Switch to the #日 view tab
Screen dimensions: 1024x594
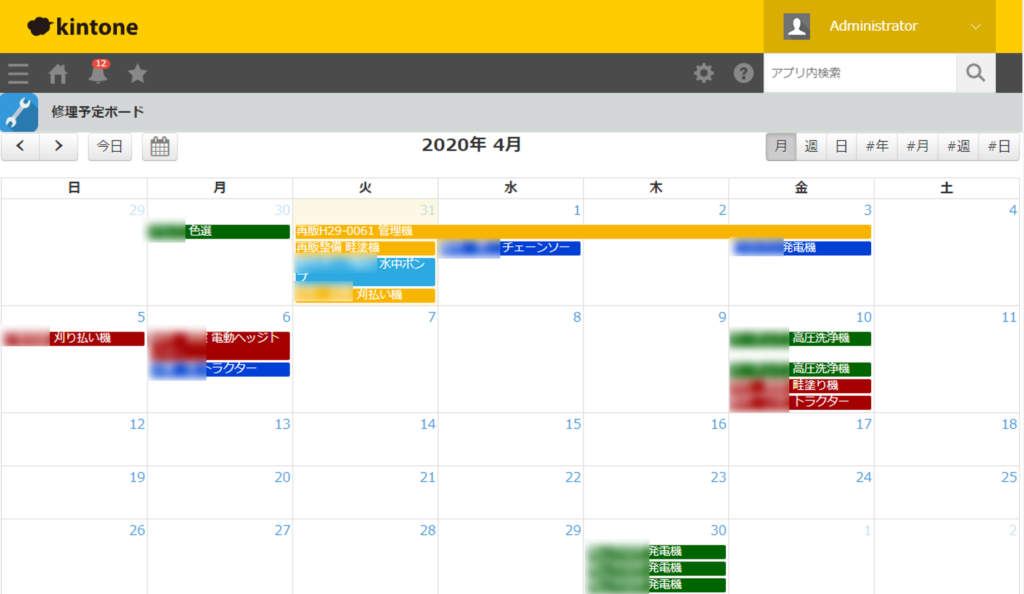pyautogui.click(x=999, y=146)
